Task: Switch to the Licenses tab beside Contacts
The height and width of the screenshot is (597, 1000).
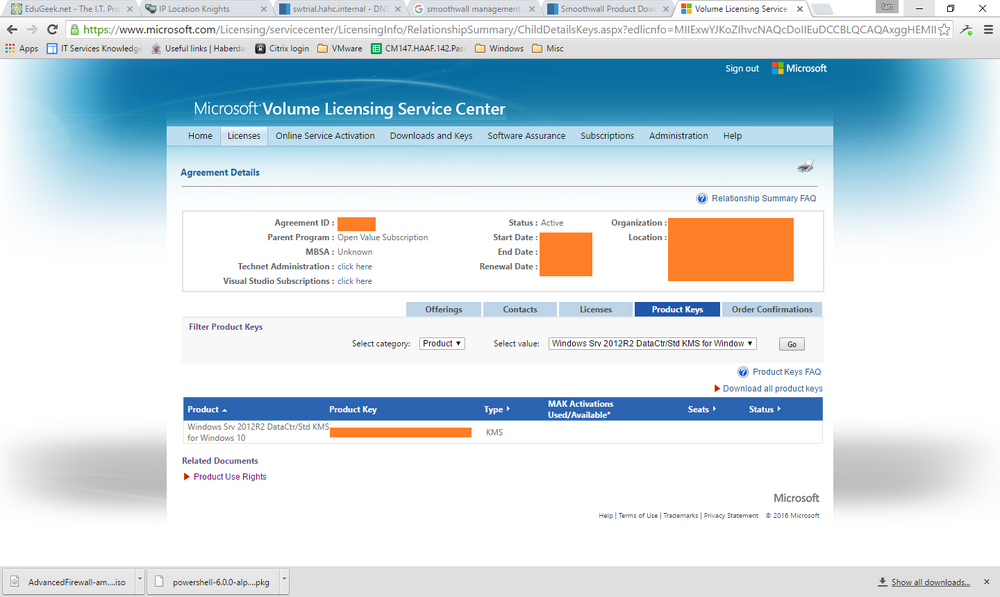Action: pos(596,309)
